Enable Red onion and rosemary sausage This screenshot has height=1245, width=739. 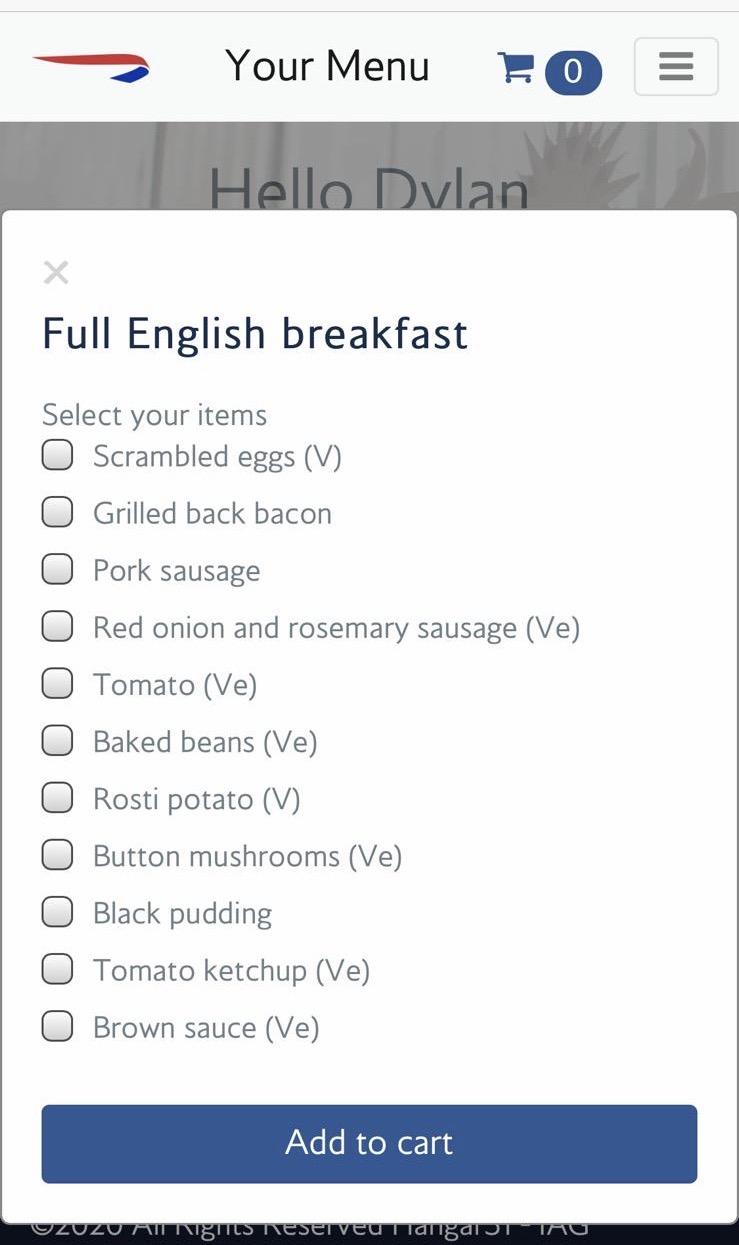(58, 627)
